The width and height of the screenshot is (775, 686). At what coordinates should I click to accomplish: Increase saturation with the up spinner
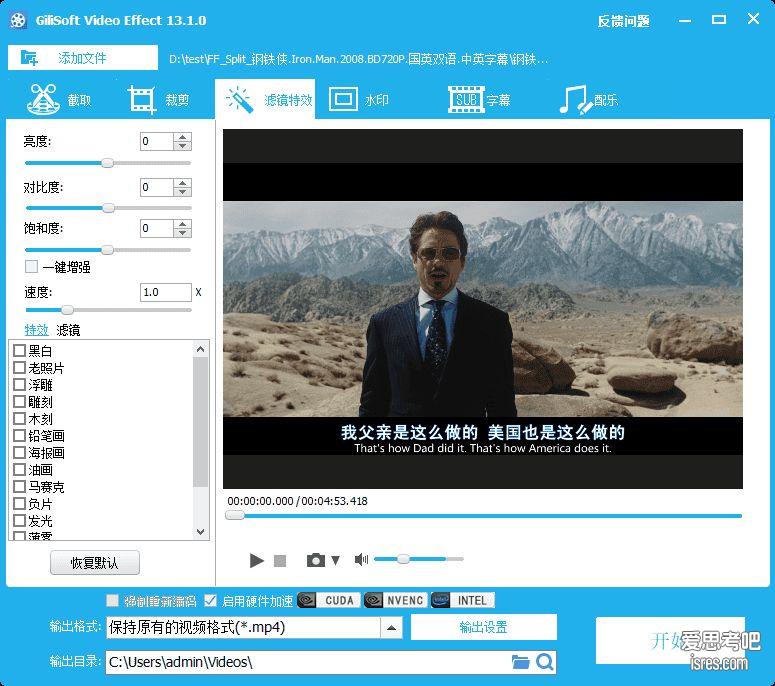pos(183,224)
